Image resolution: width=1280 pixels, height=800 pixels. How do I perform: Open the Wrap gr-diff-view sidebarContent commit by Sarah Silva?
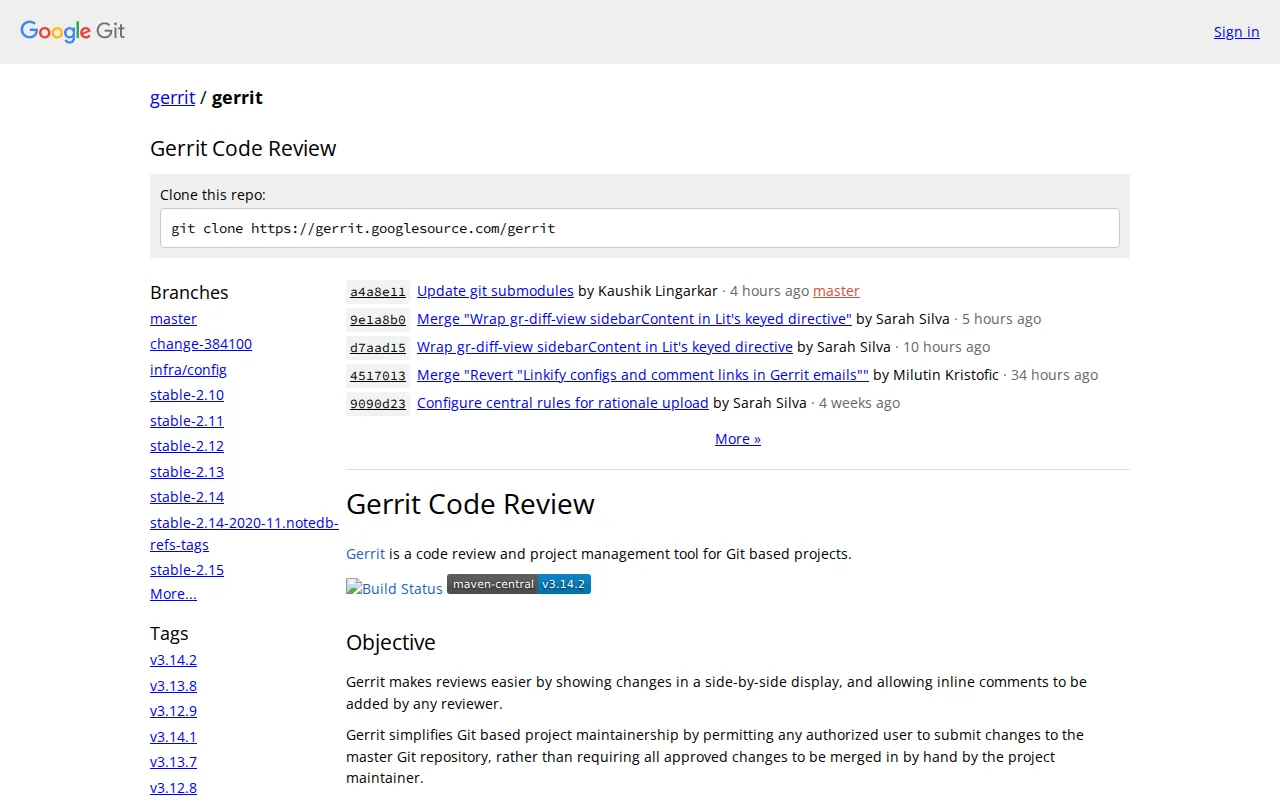(605, 346)
